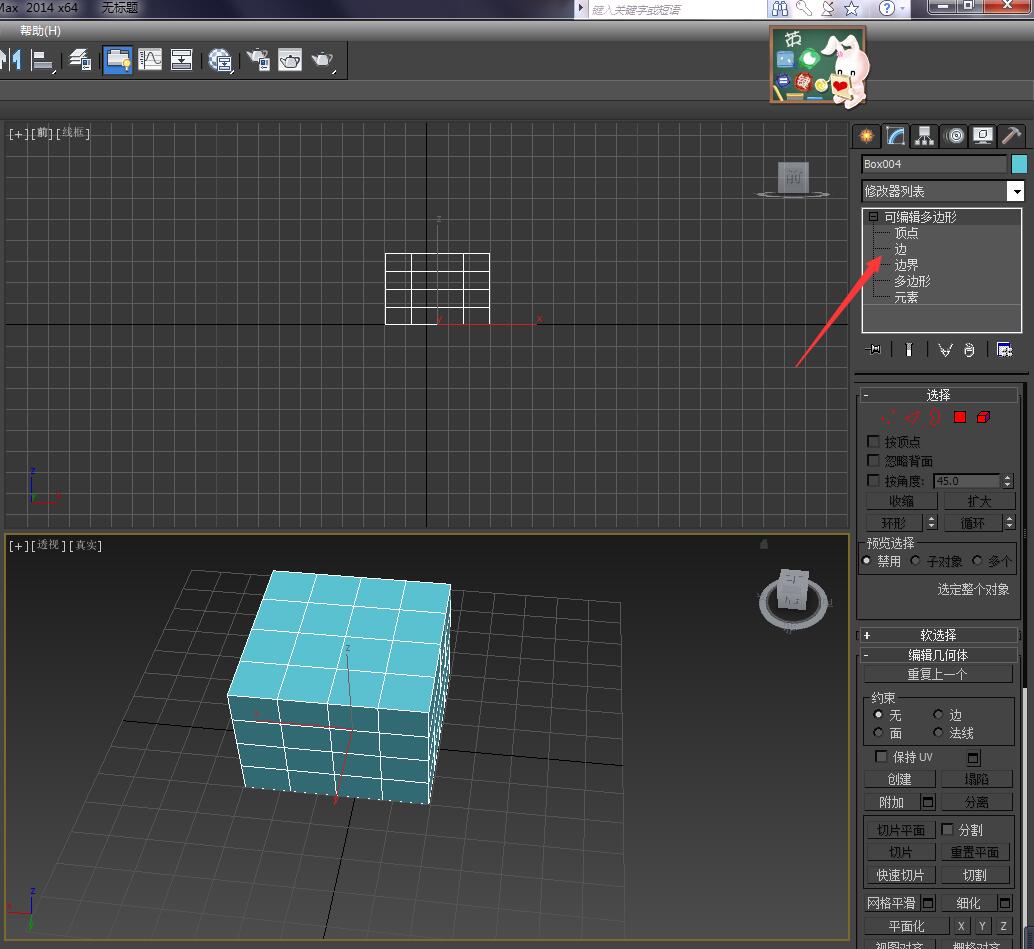1034x949 pixels.
Task: Select the red cube Polygon sub-object icon
Action: [959, 417]
